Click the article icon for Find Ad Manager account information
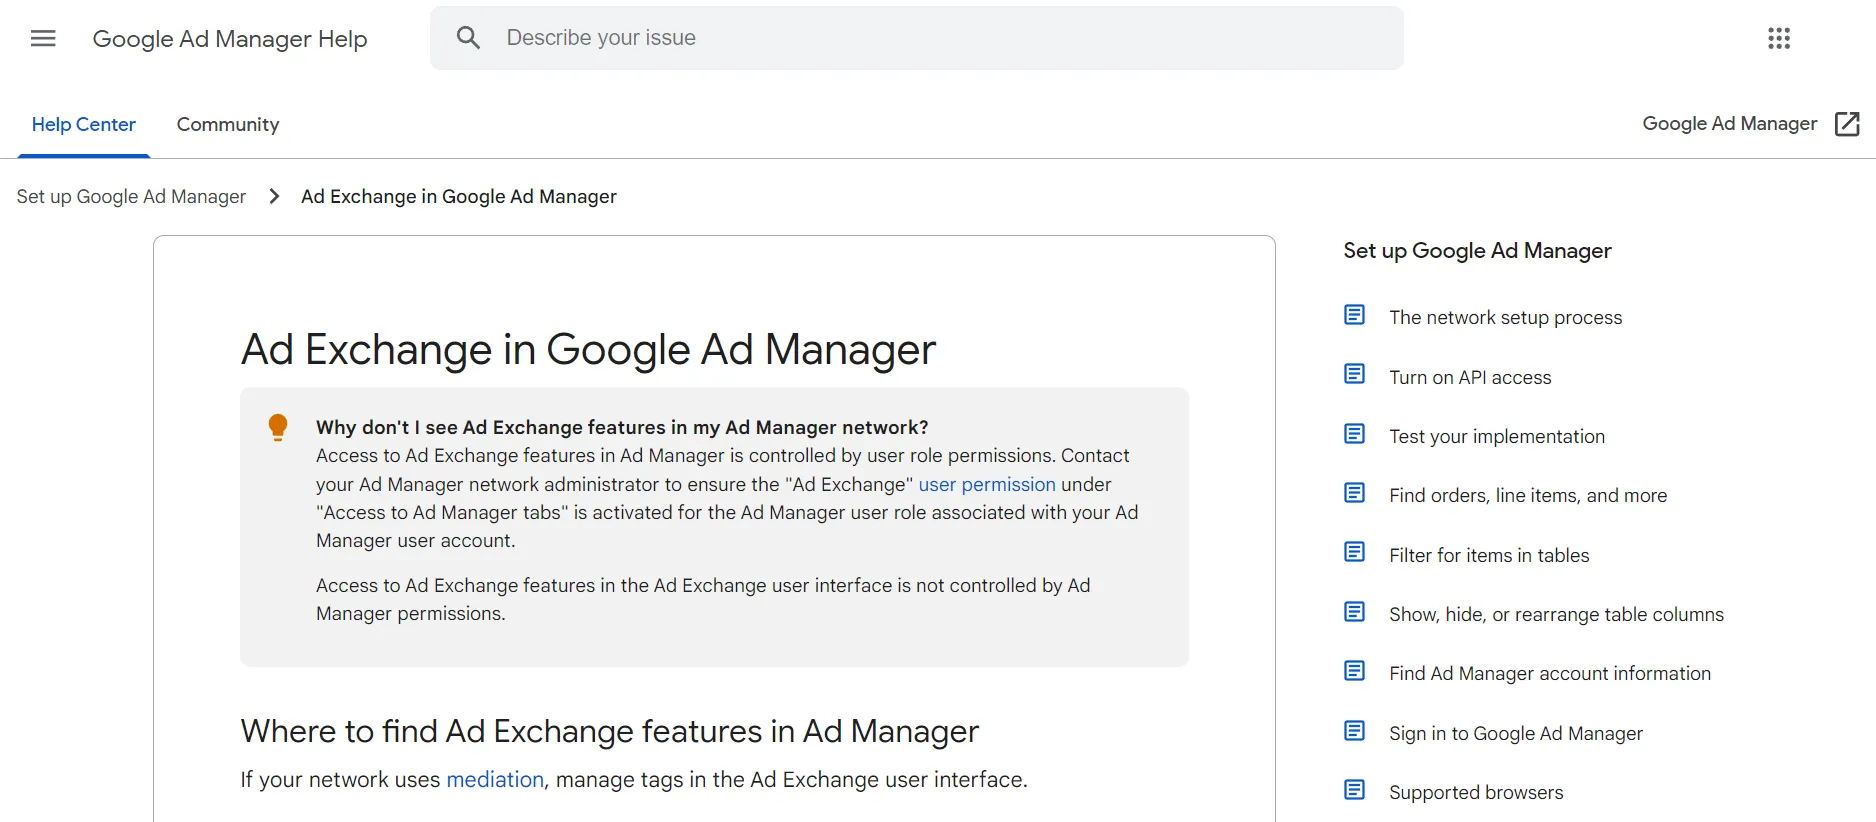This screenshot has width=1876, height=822. [1354, 671]
